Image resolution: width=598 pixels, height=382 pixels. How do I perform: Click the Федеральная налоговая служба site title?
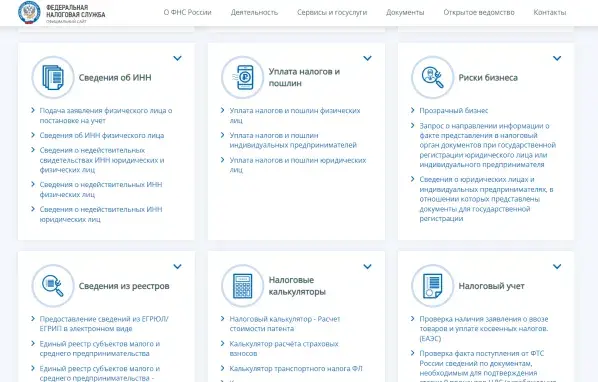[x=76, y=11]
